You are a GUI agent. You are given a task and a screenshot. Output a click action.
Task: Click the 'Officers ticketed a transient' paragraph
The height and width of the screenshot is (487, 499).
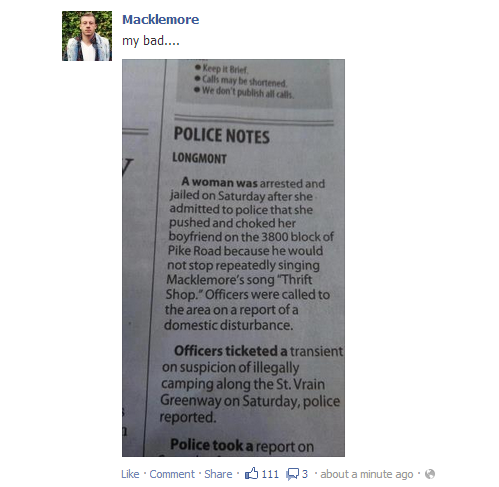pyautogui.click(x=251, y=384)
